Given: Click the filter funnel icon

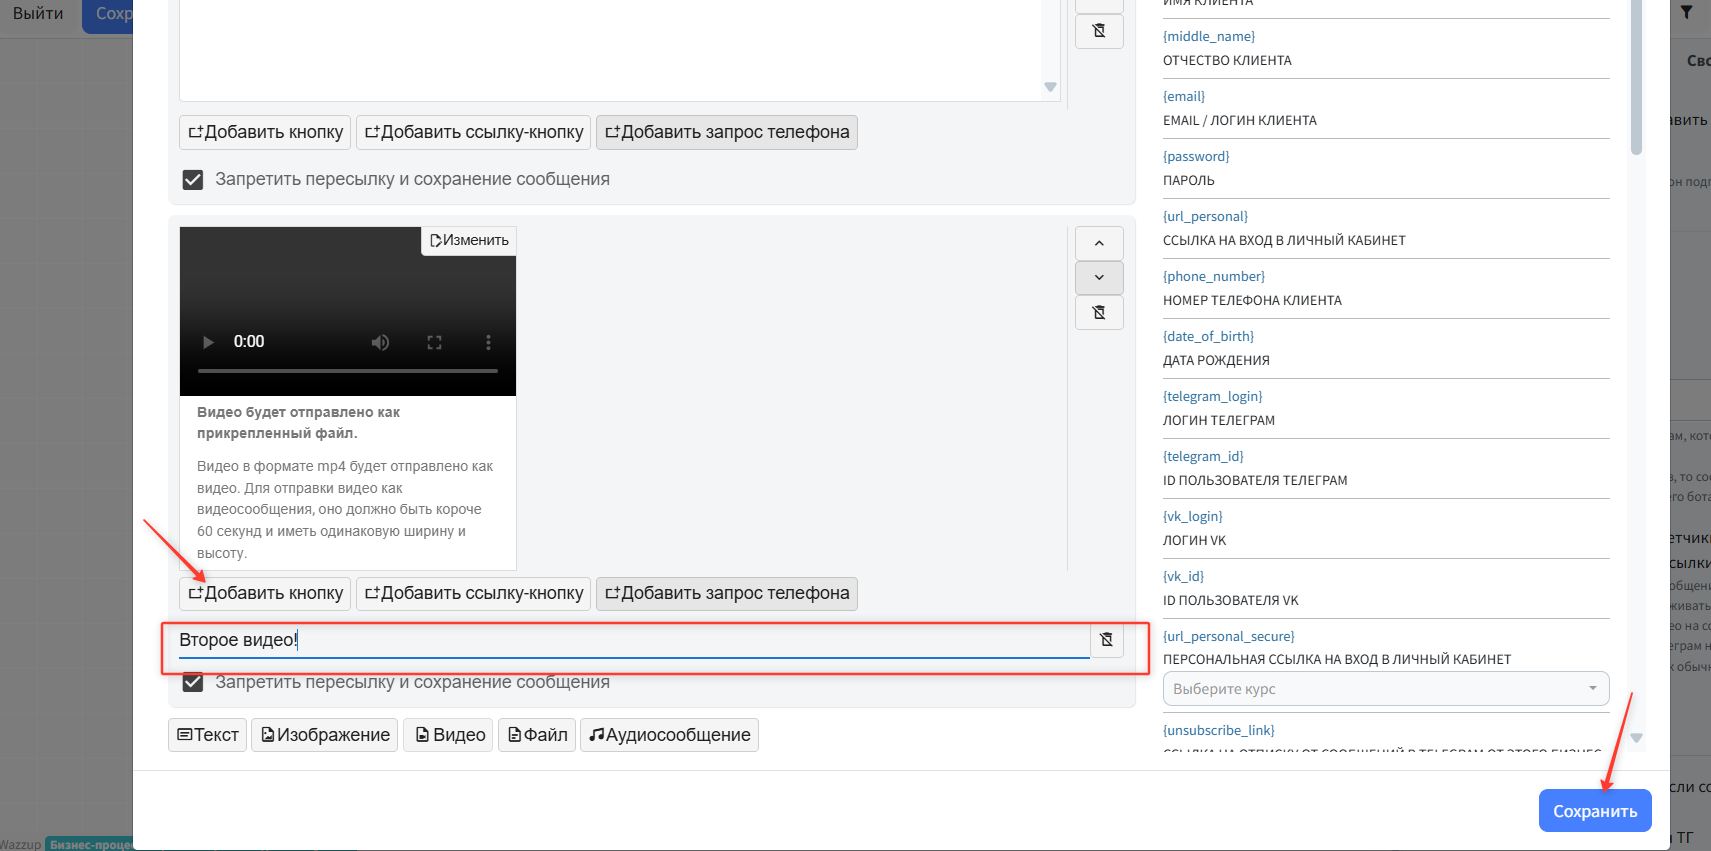Looking at the screenshot, I should pos(1686,13).
